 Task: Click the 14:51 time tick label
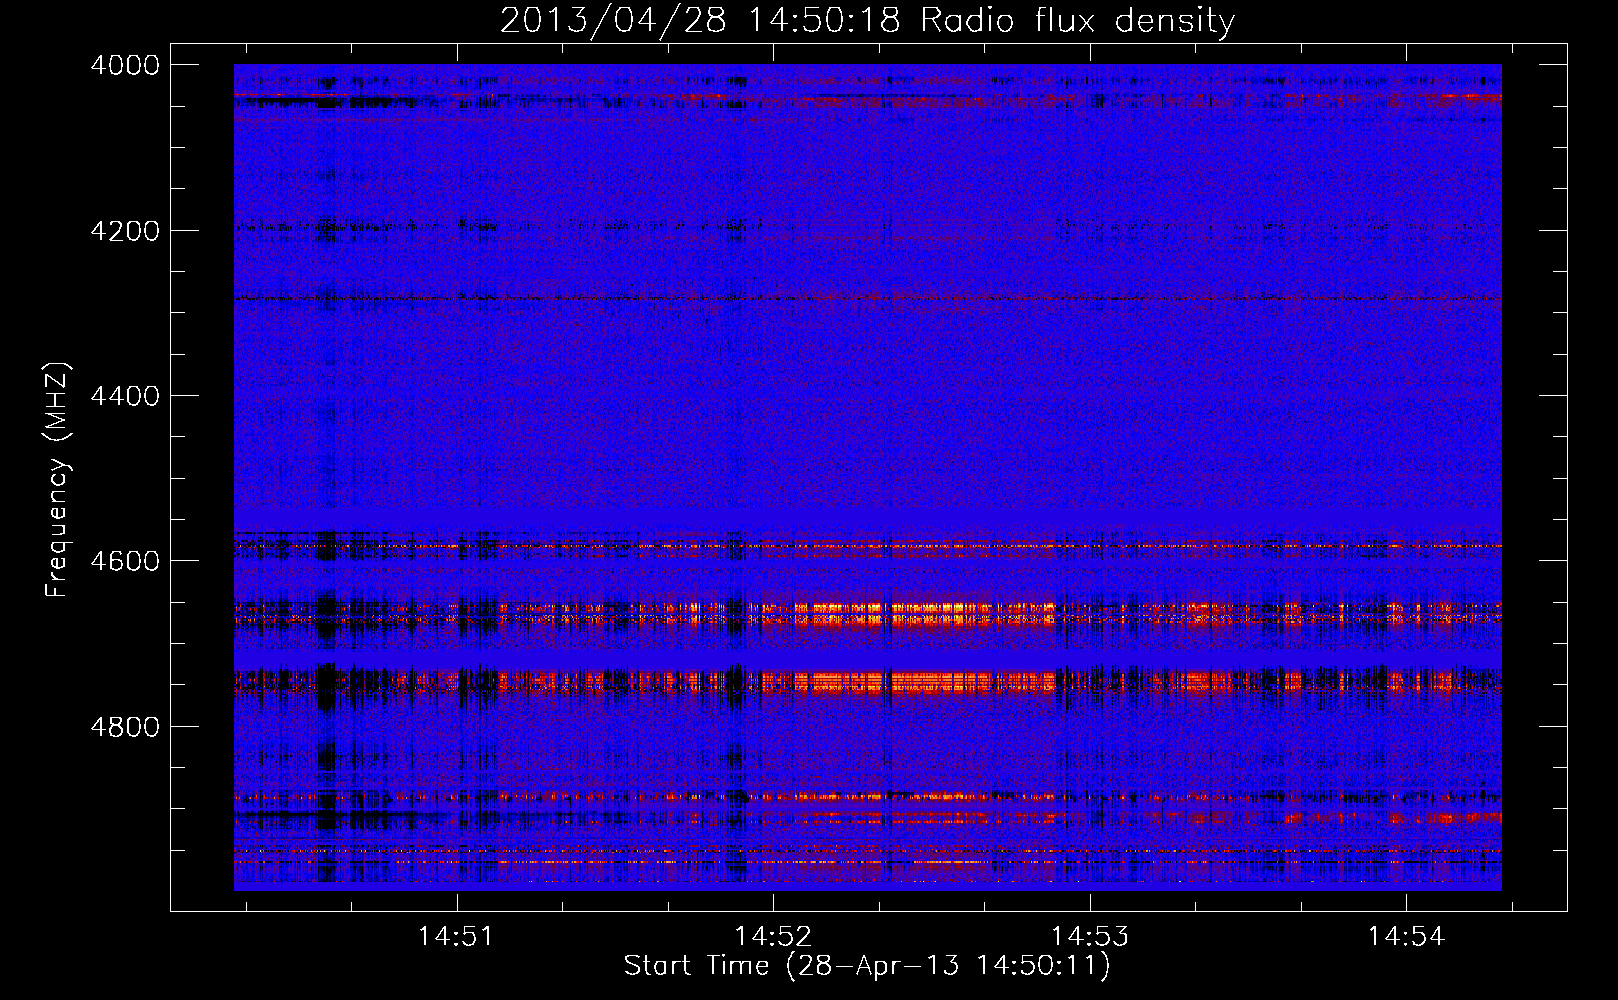click(x=456, y=937)
